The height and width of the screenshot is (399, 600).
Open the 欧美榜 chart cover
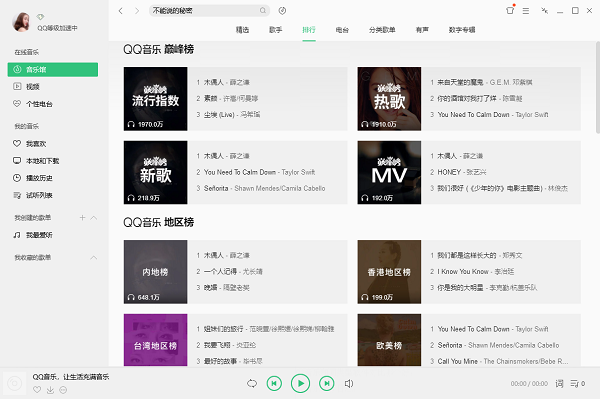coord(389,340)
